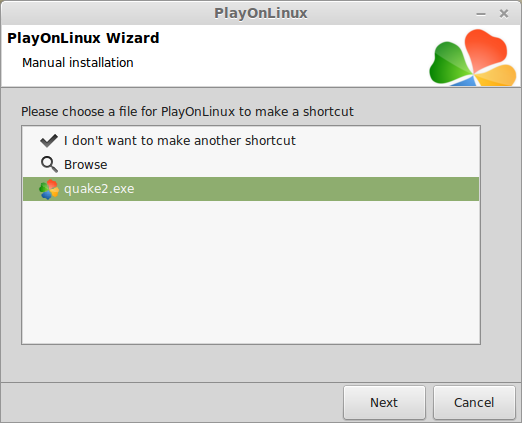
Task: Click the clover icon next to quake2.exe
Action: 49,189
